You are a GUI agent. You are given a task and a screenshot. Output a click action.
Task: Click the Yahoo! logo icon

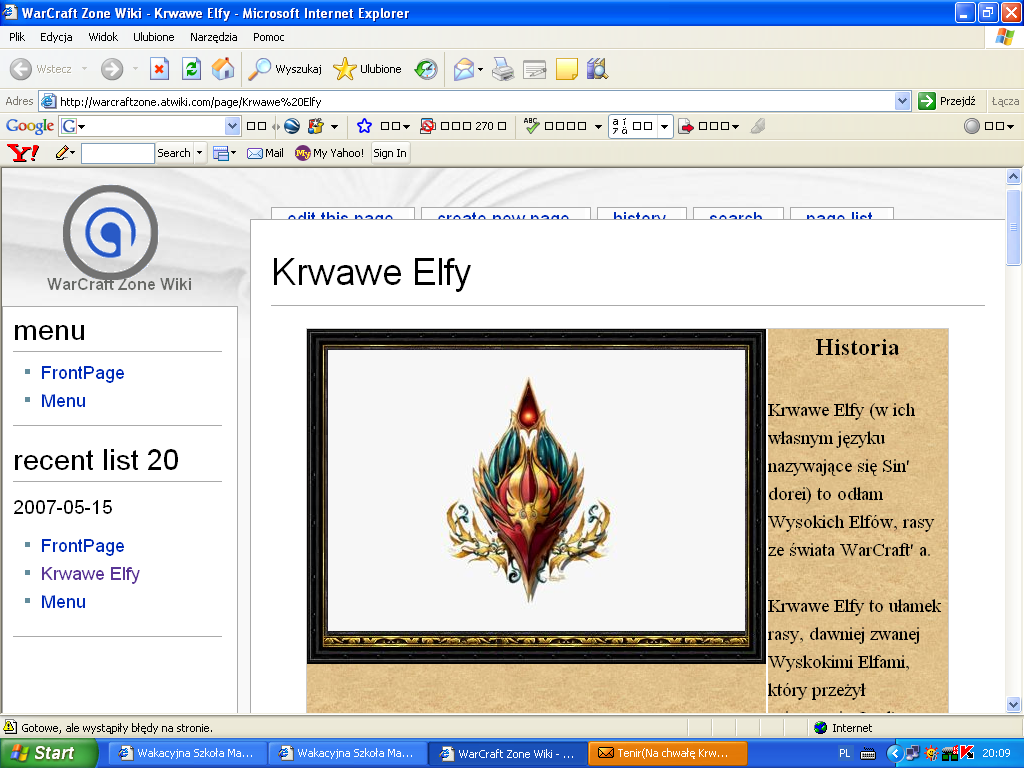pos(23,153)
